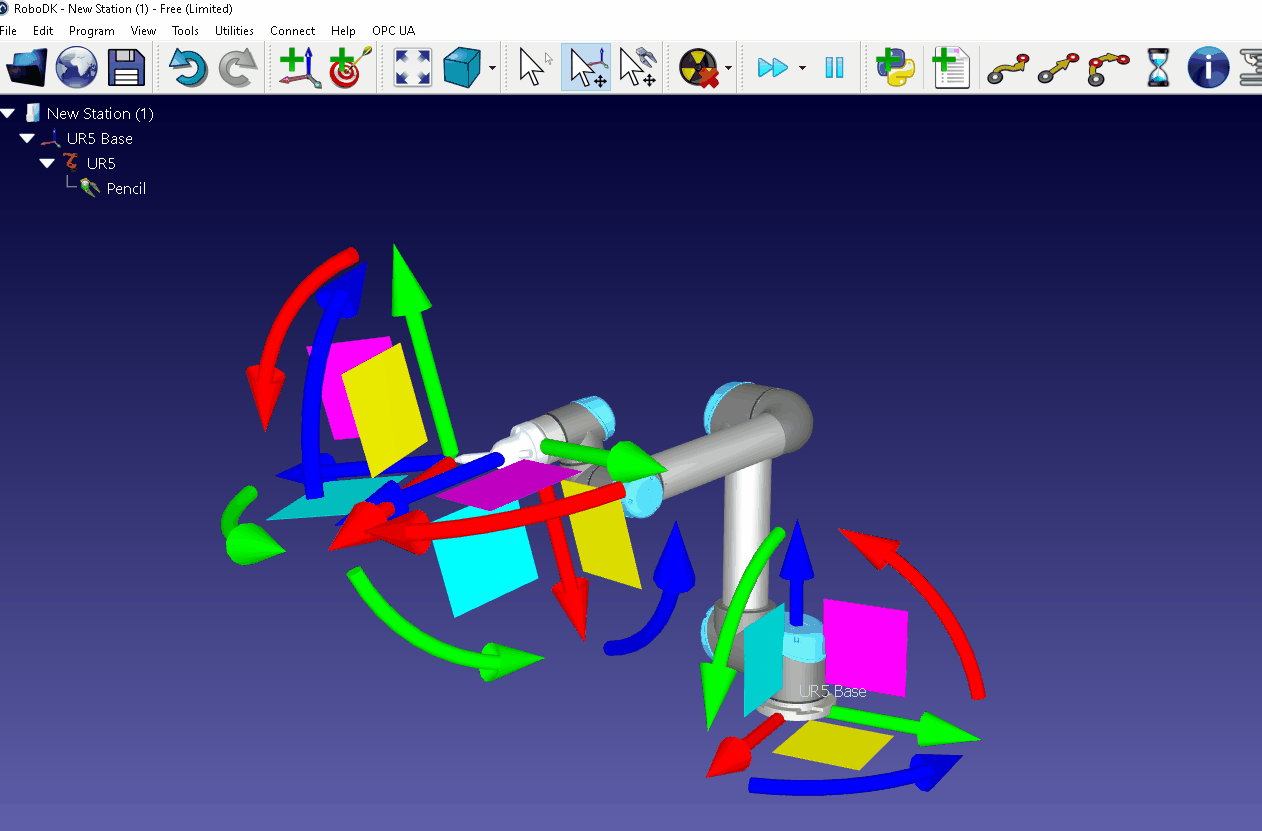The height and width of the screenshot is (831, 1262).
Task: Save the station with the floppy disk icon
Action: pos(126,68)
